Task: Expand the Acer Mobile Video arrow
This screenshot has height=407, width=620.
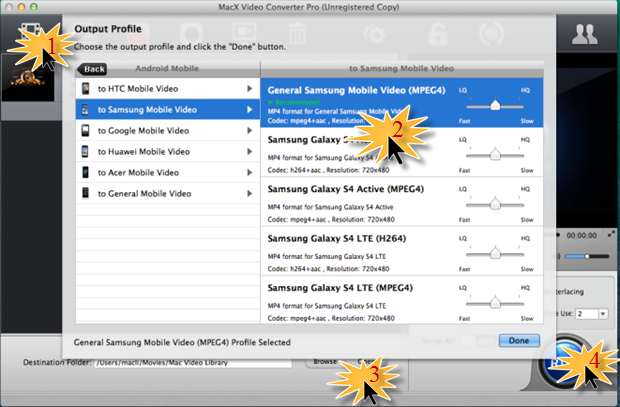Action: (x=250, y=172)
